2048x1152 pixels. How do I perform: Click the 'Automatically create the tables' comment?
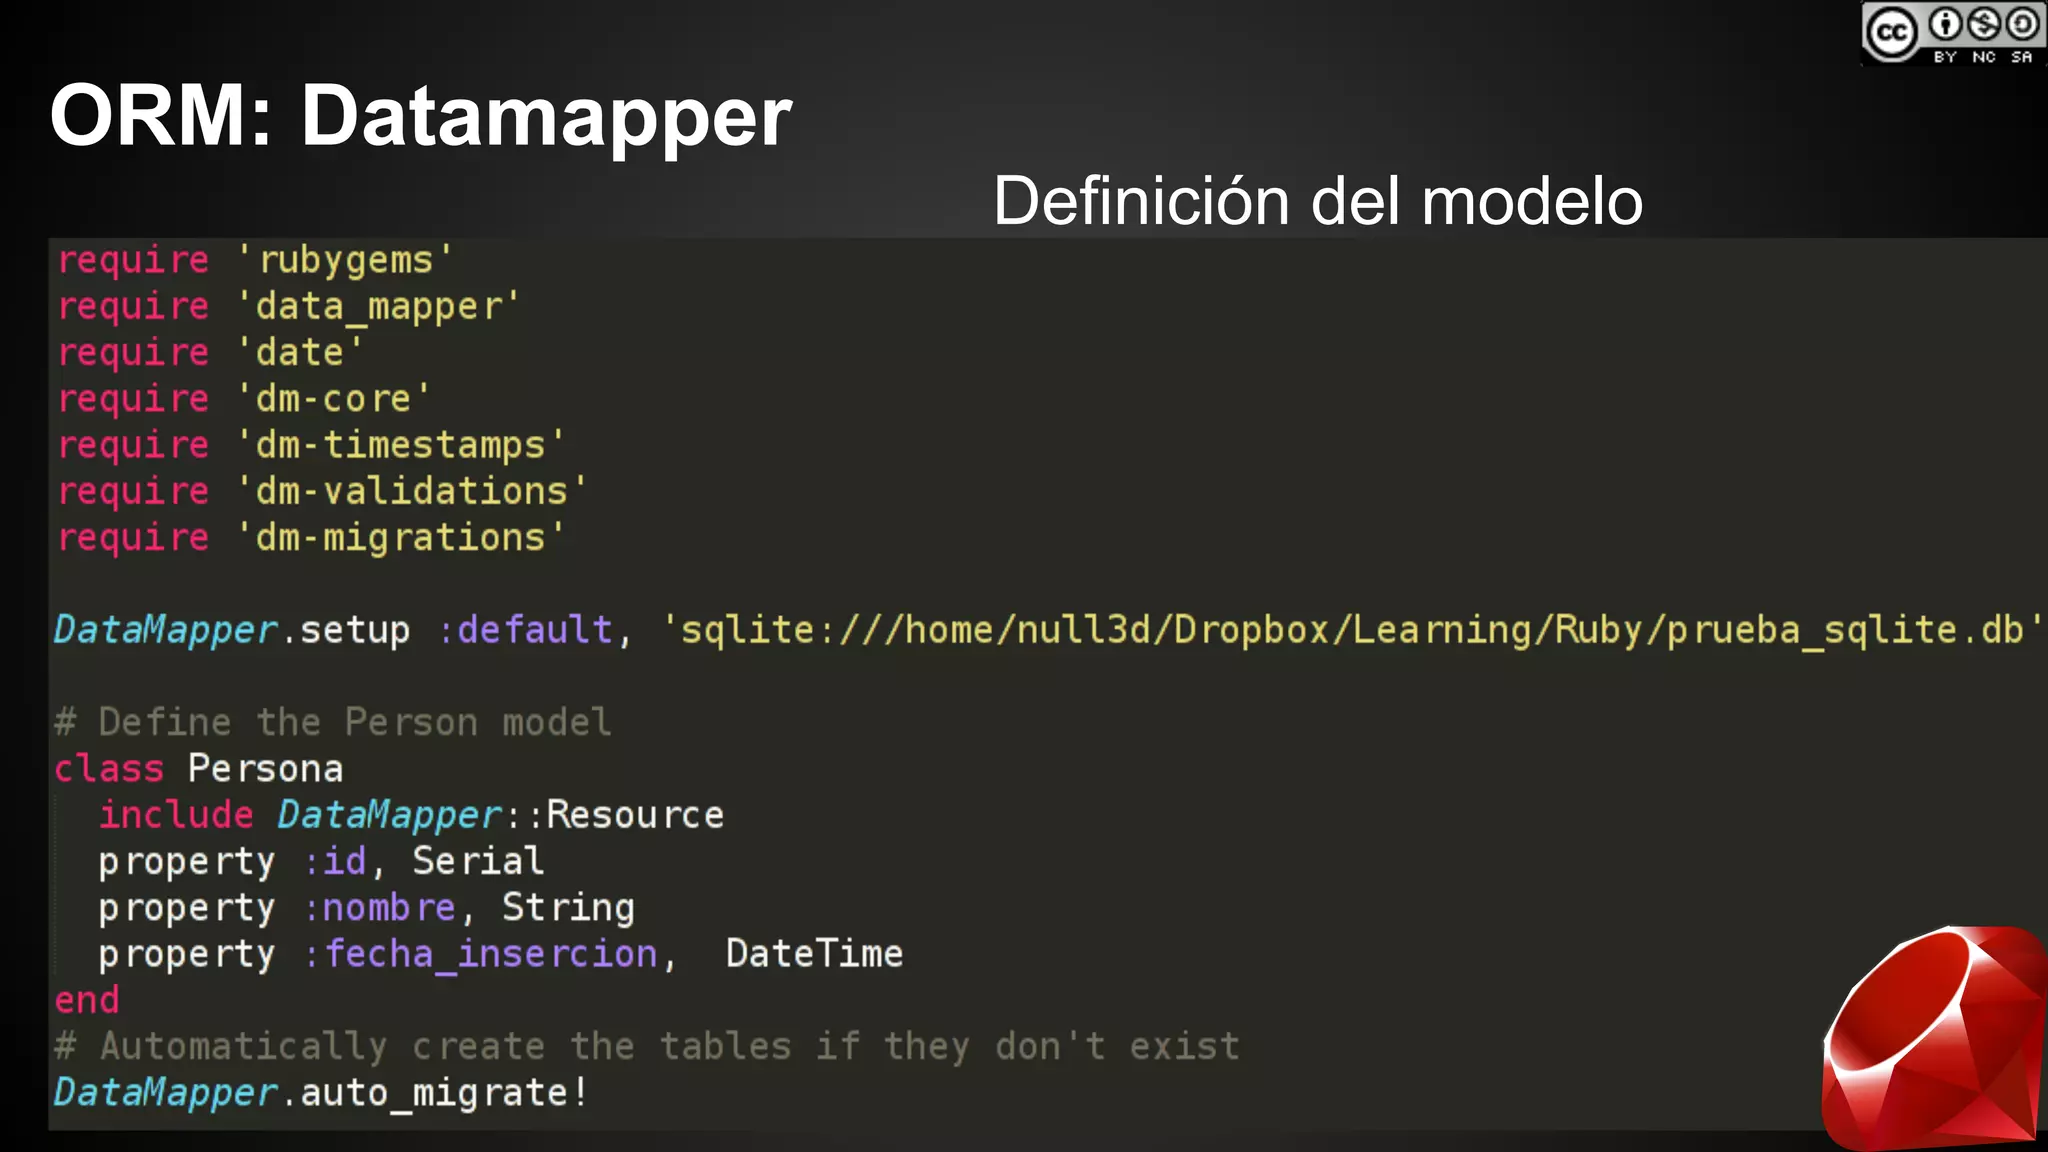click(x=647, y=1046)
